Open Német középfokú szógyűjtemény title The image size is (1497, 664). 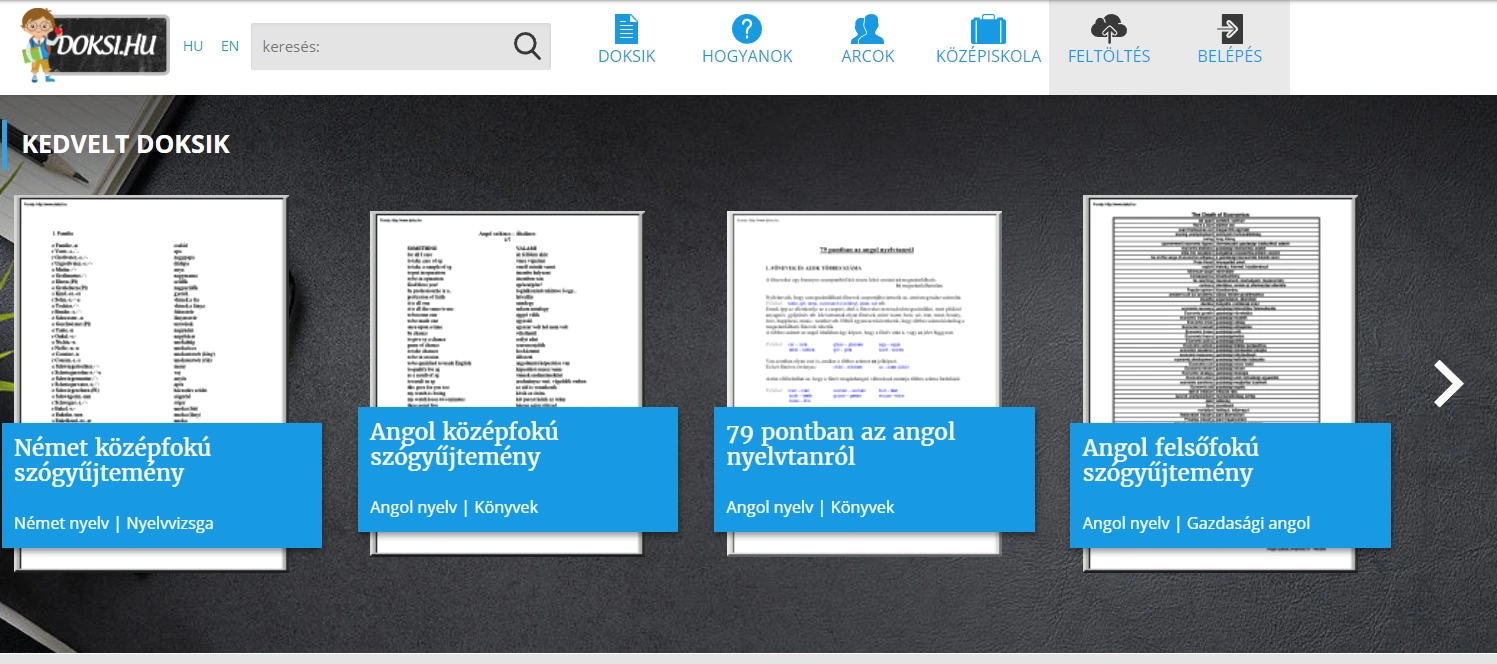[112, 460]
